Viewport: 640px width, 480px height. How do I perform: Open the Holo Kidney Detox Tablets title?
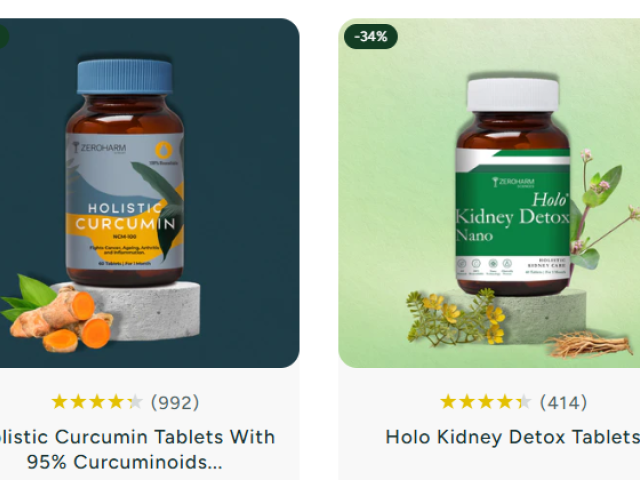tap(513, 437)
